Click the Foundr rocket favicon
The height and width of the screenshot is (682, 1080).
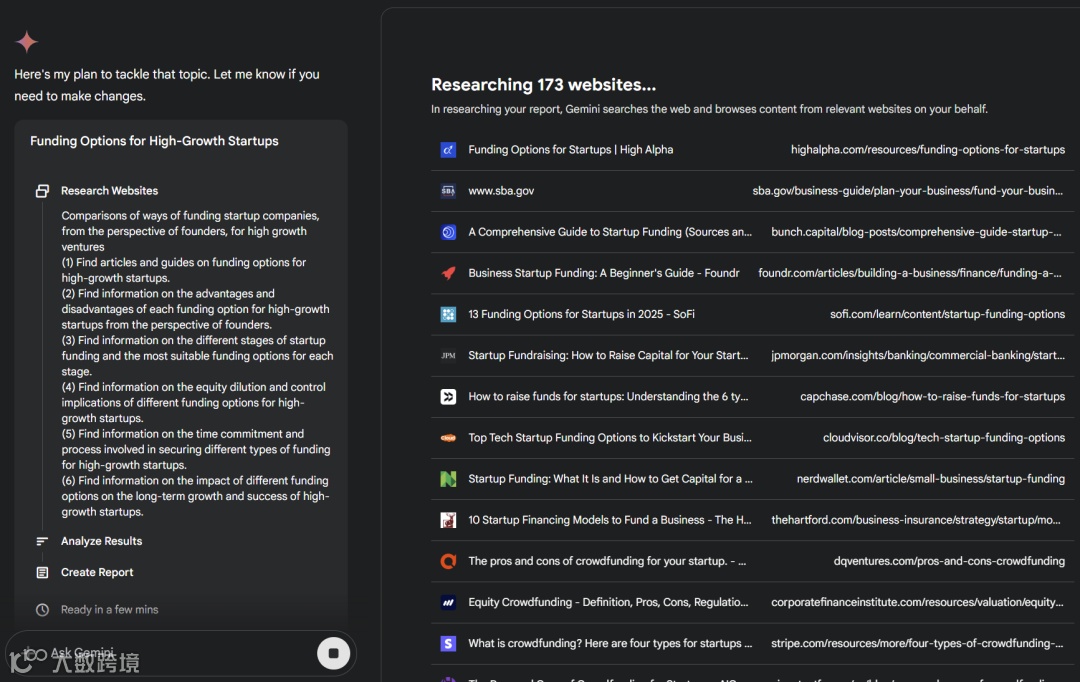448,273
